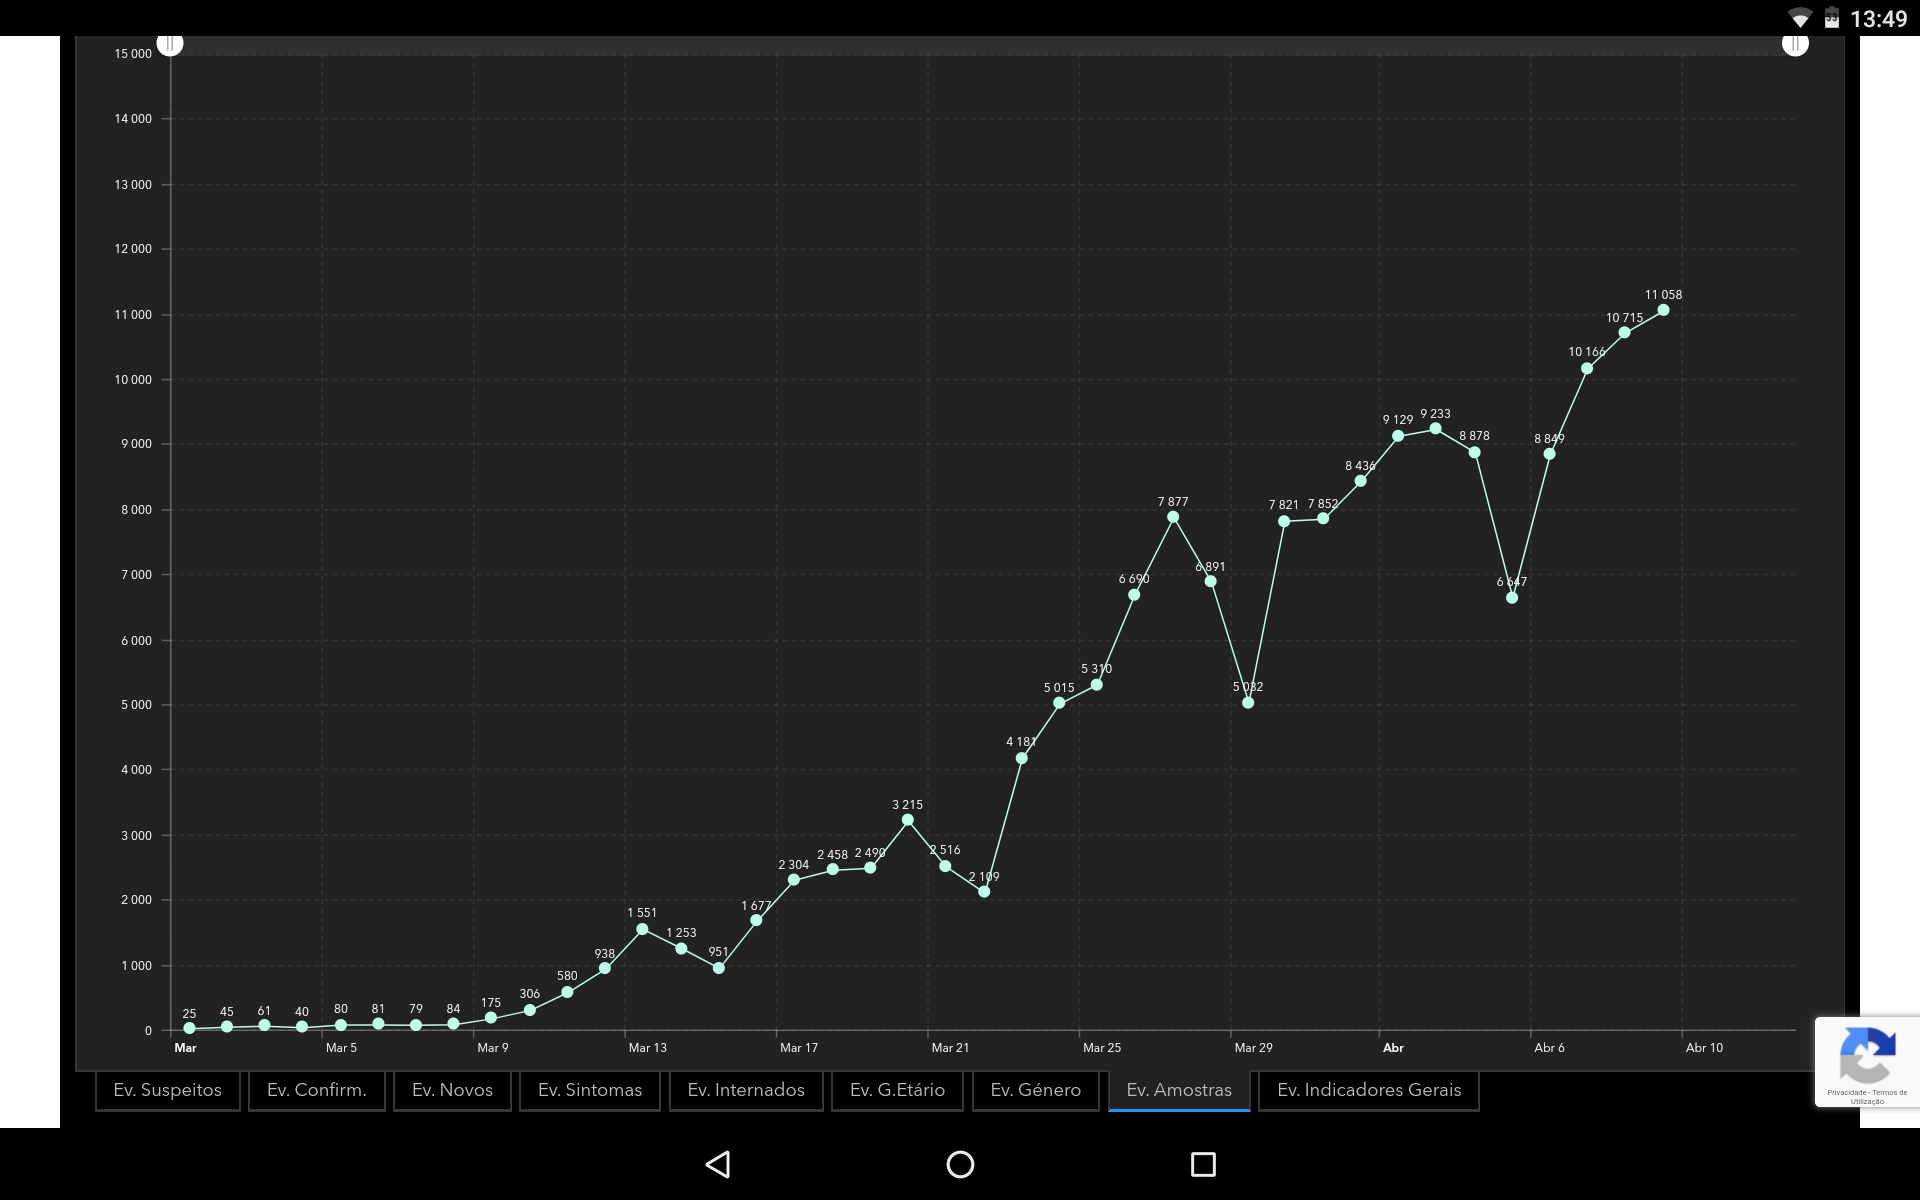Open recent apps square icon
This screenshot has width=1920, height=1200.
pos(1203,1164)
